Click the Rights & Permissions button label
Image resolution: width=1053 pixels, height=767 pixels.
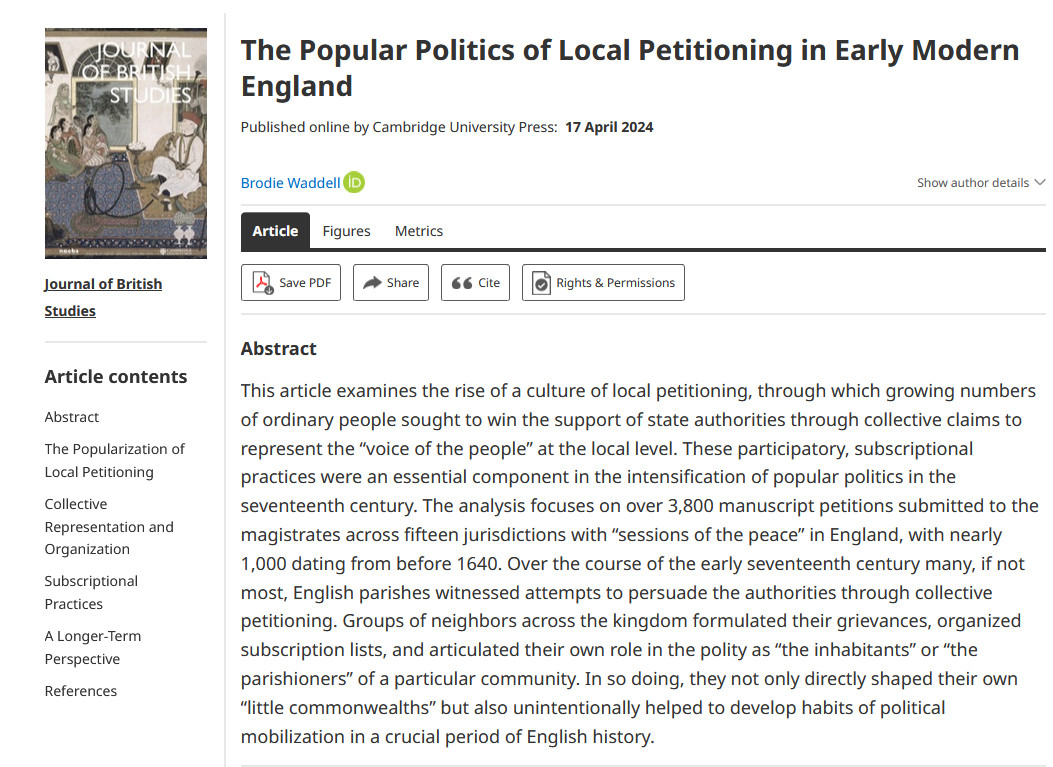point(615,283)
